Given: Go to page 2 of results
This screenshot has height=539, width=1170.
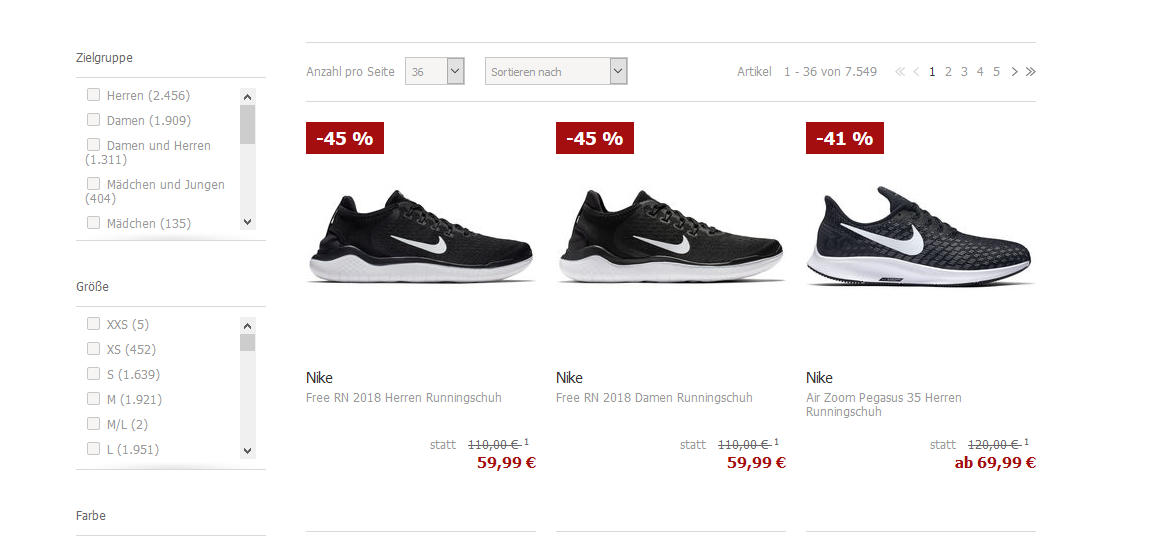Looking at the screenshot, I should [x=948, y=72].
